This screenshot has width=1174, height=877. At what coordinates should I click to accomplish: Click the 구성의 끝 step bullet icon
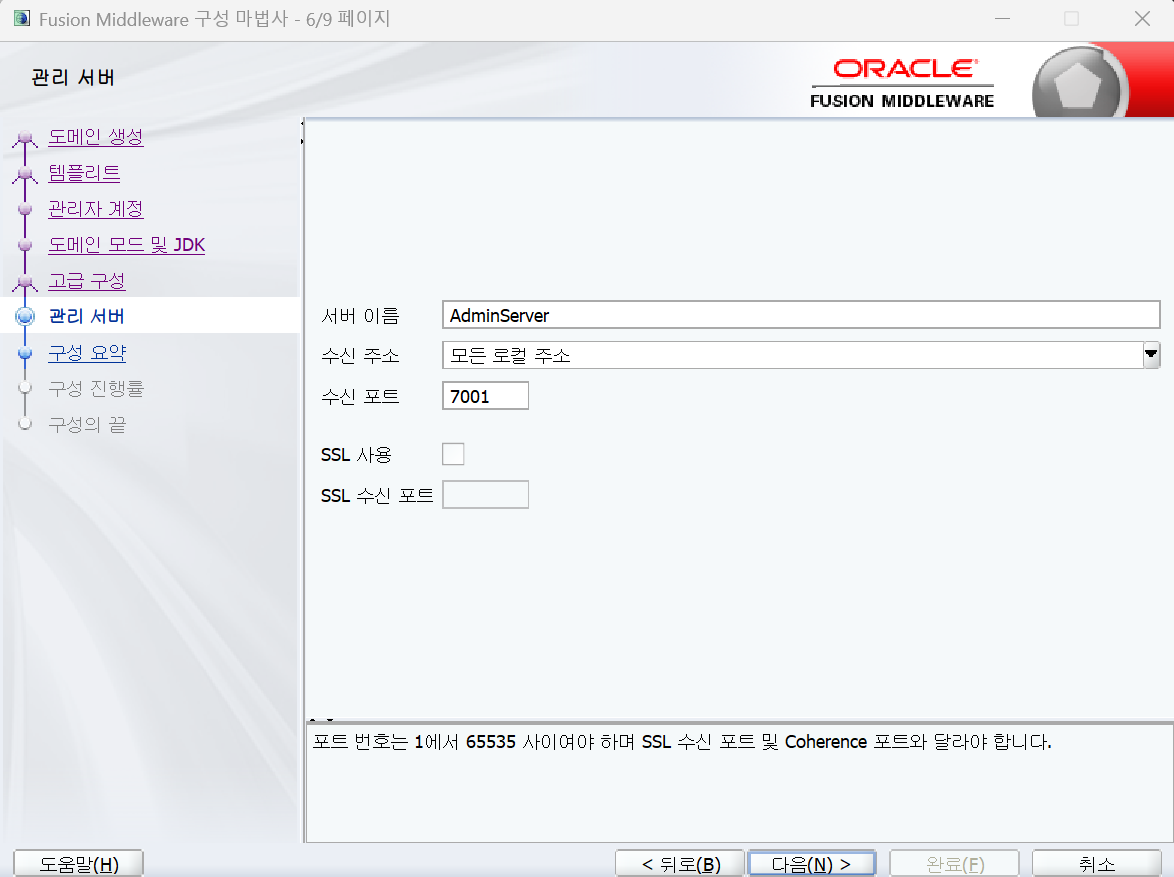[x=25, y=424]
